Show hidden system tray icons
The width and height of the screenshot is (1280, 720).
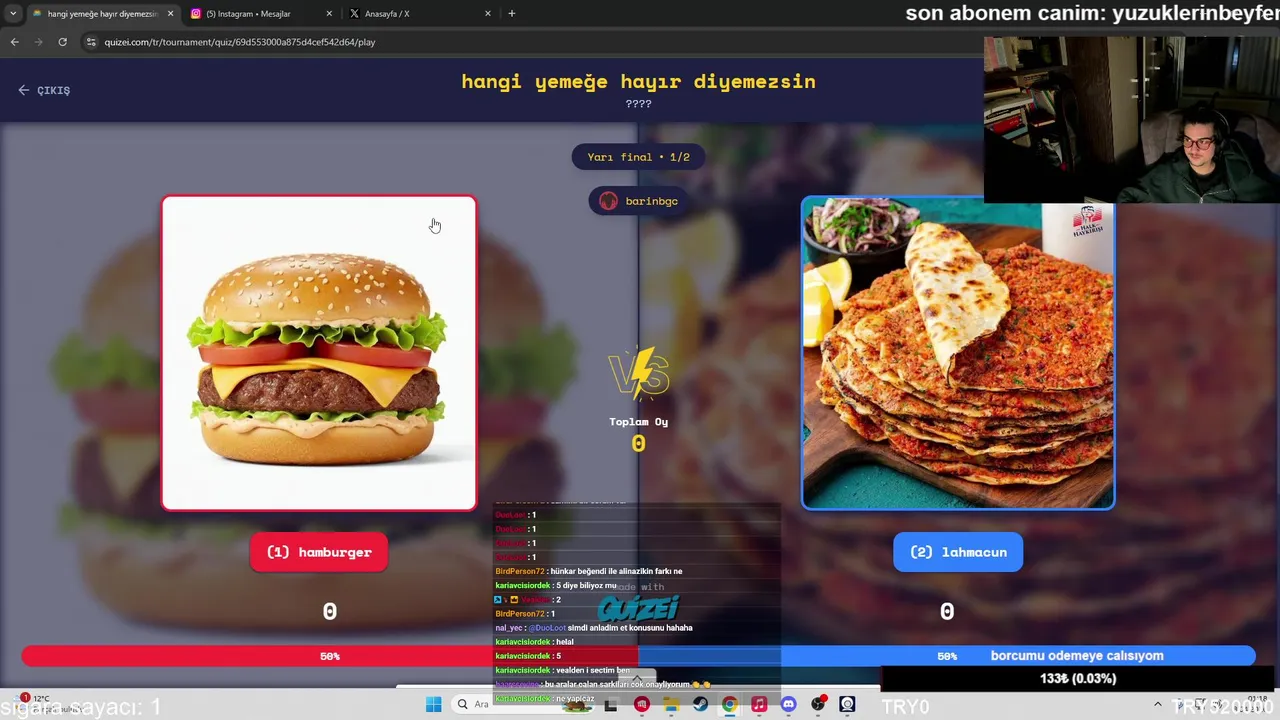click(x=1158, y=705)
